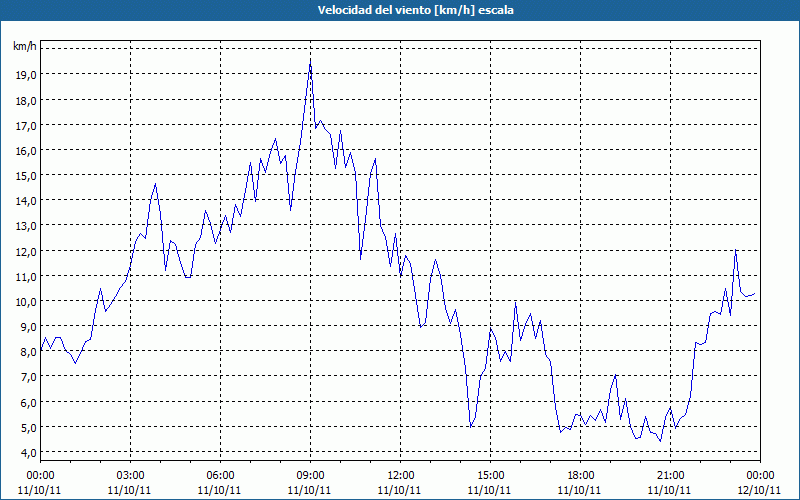Screen dimensions: 800x500
Task: Pick the '14,0' y-axis label
Action: point(27,201)
